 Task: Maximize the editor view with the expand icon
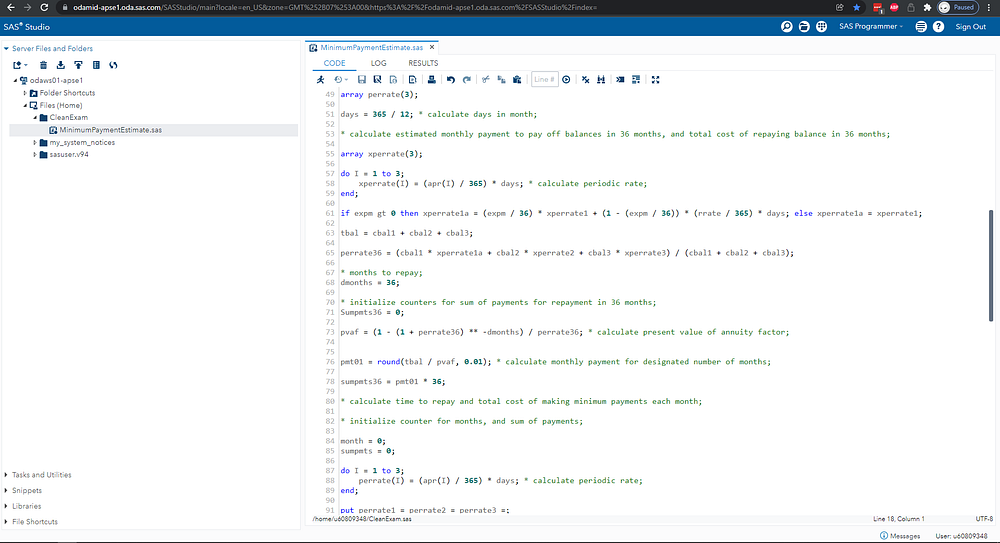[655, 79]
